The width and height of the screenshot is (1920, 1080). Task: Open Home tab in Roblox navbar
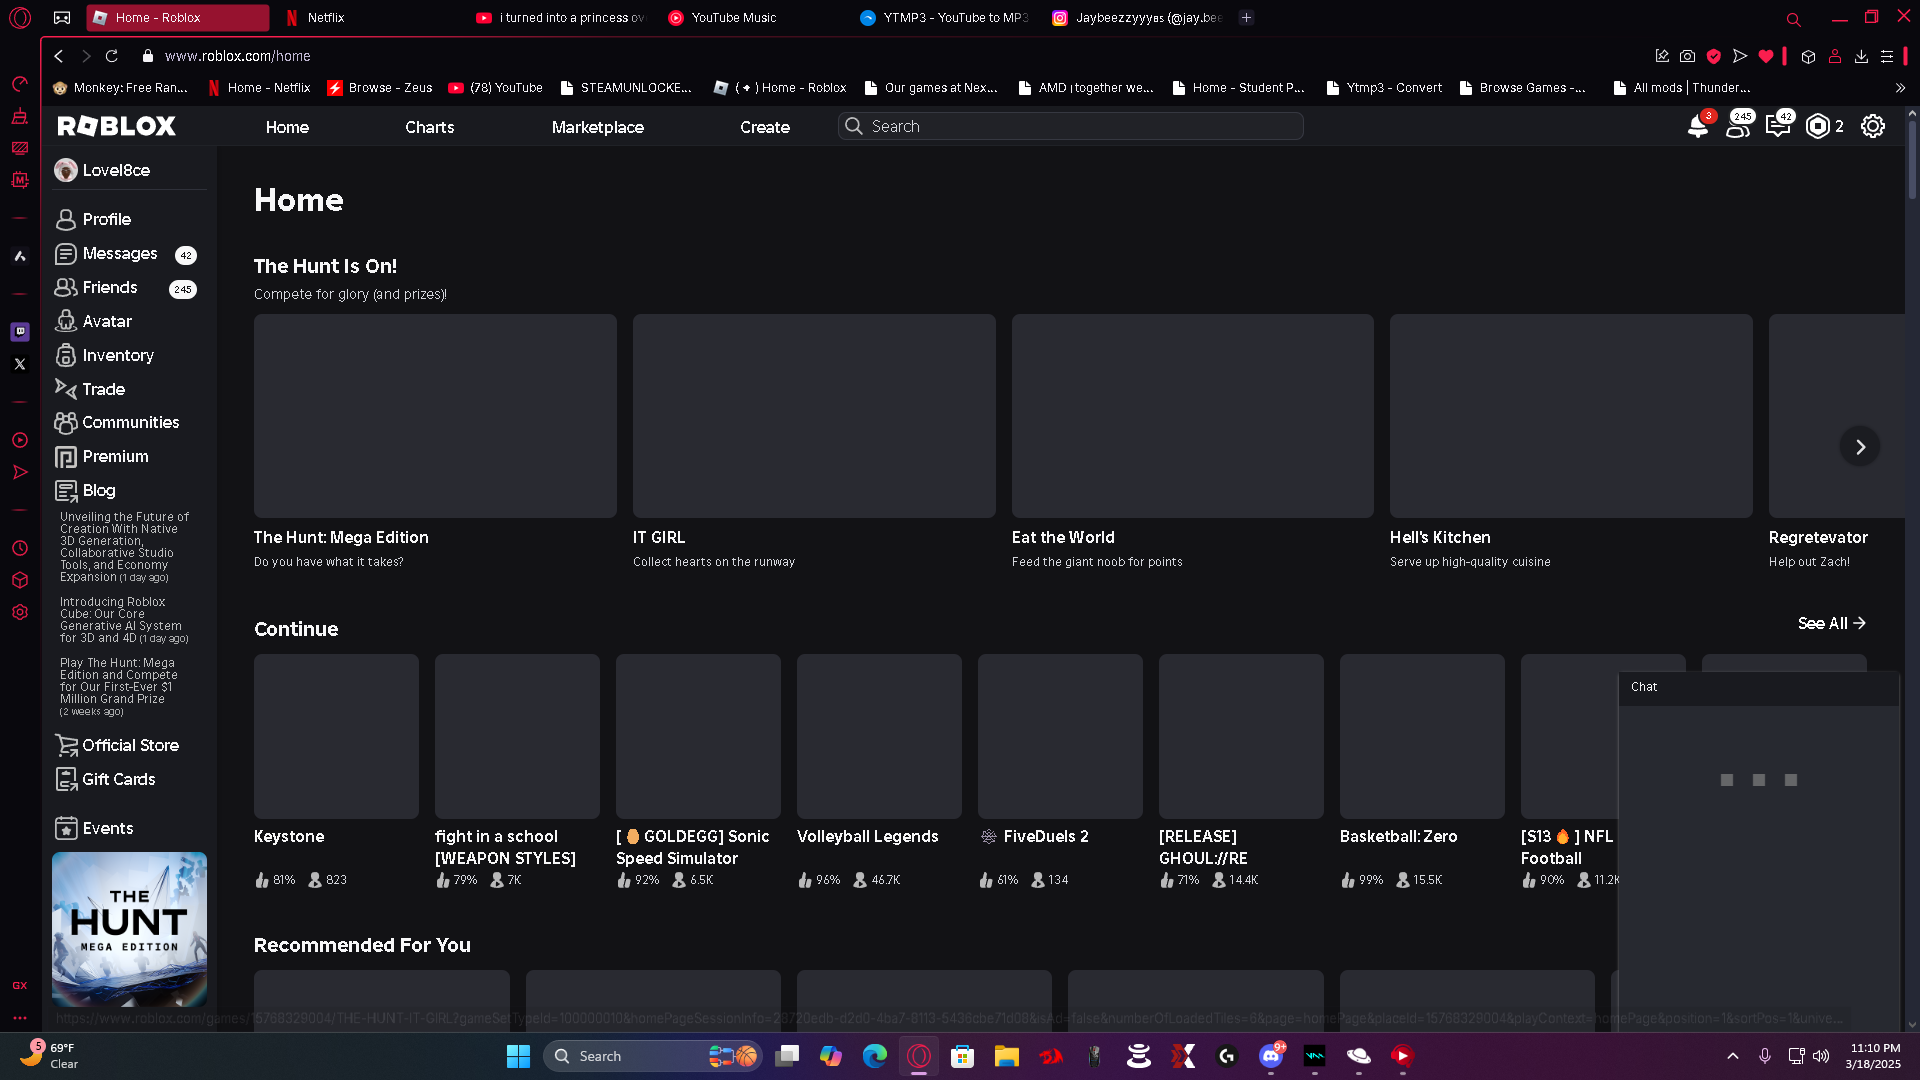coord(287,127)
